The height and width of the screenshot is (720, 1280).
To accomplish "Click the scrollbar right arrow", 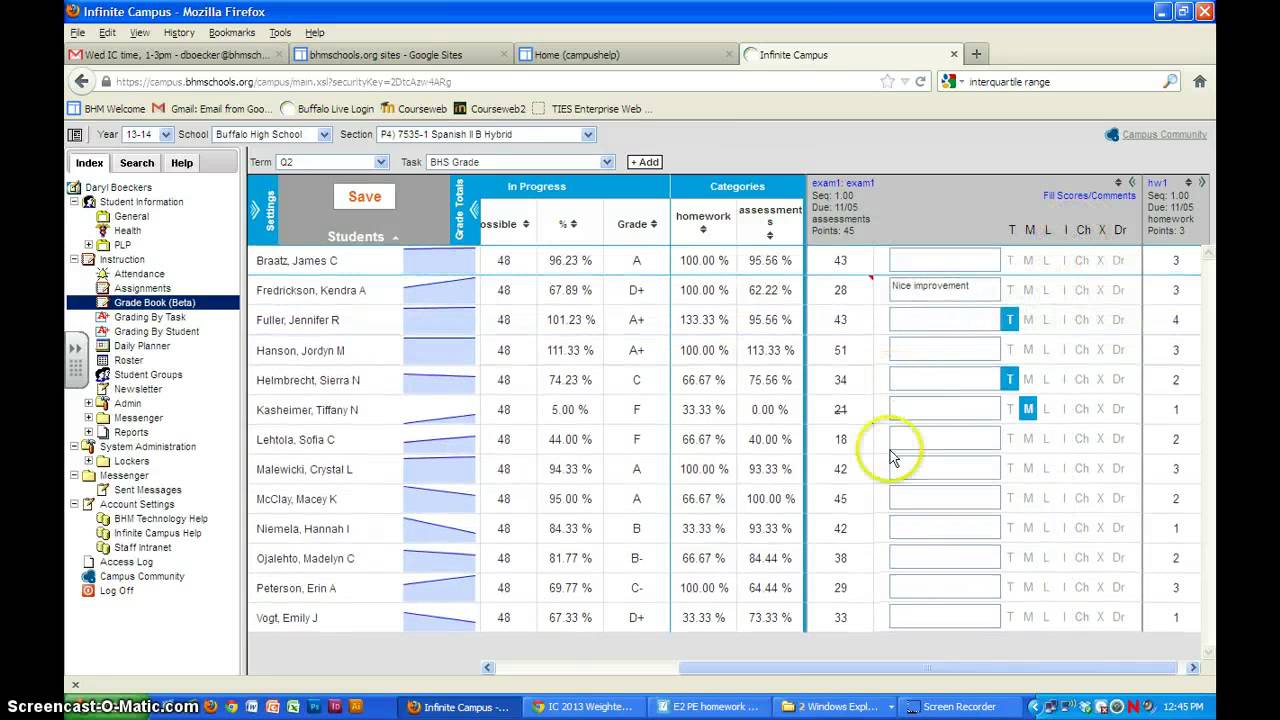I will pos(1192,668).
